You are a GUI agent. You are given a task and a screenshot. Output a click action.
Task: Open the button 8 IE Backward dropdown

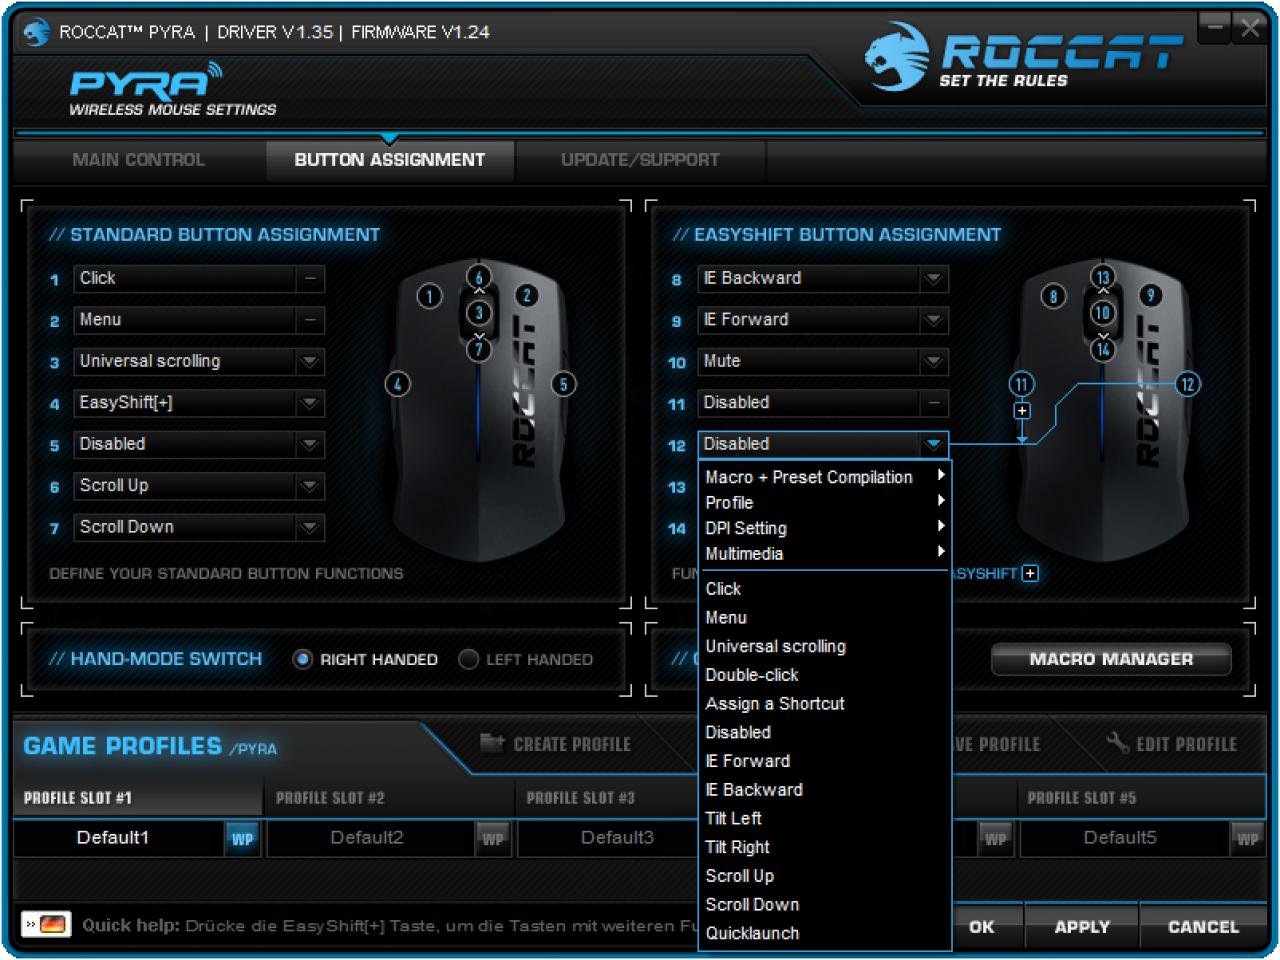[933, 279]
